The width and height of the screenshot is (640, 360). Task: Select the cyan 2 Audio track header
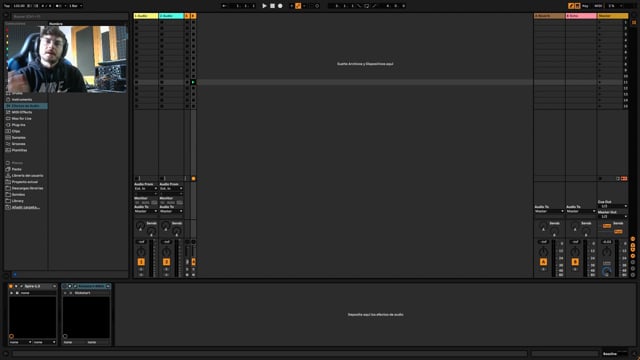click(171, 16)
